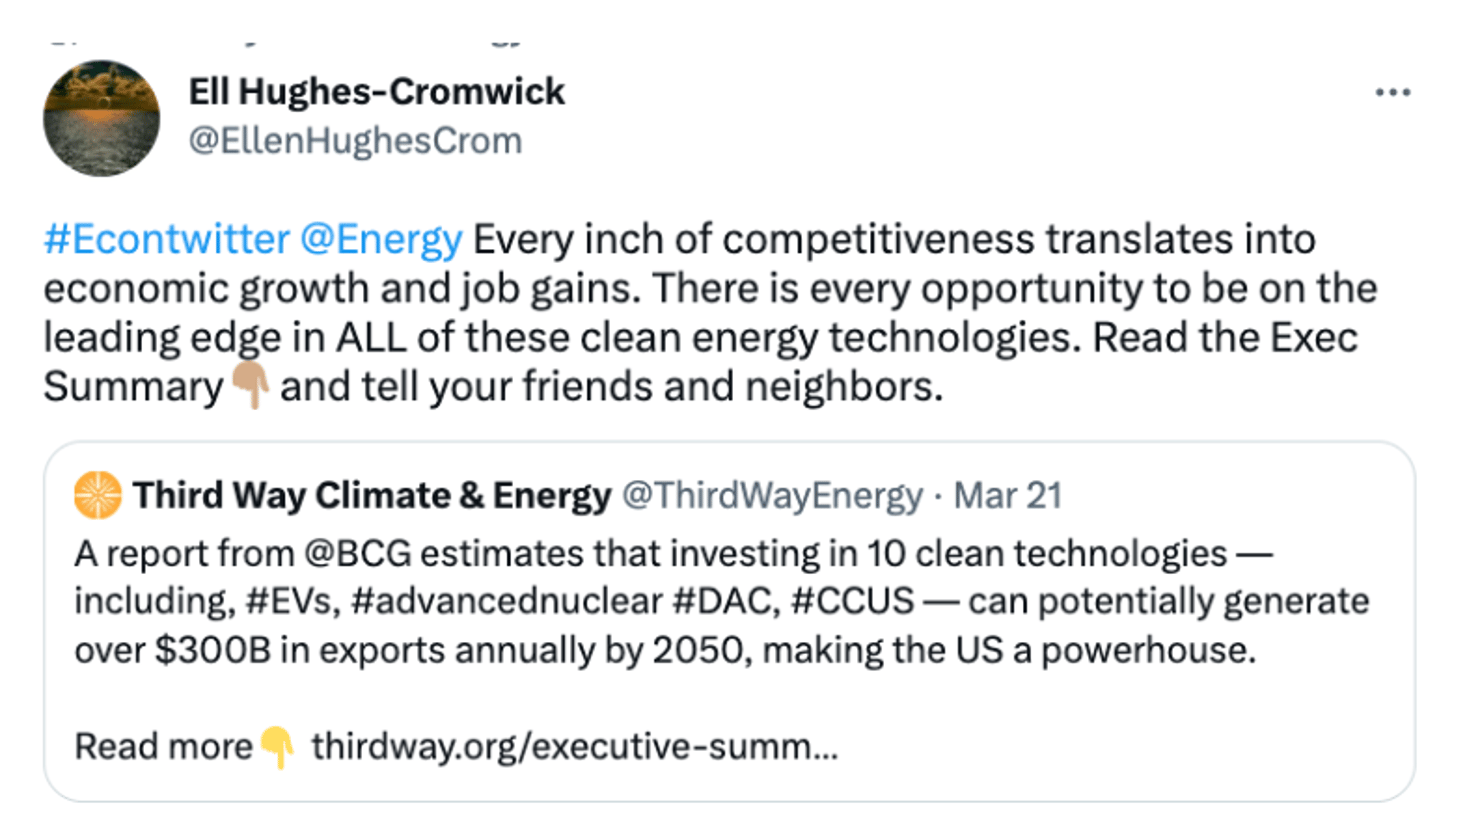Open the Ell Hughes-Cromwick display name
Viewport: 1480px width, 838px height.
pyautogui.click(x=376, y=92)
